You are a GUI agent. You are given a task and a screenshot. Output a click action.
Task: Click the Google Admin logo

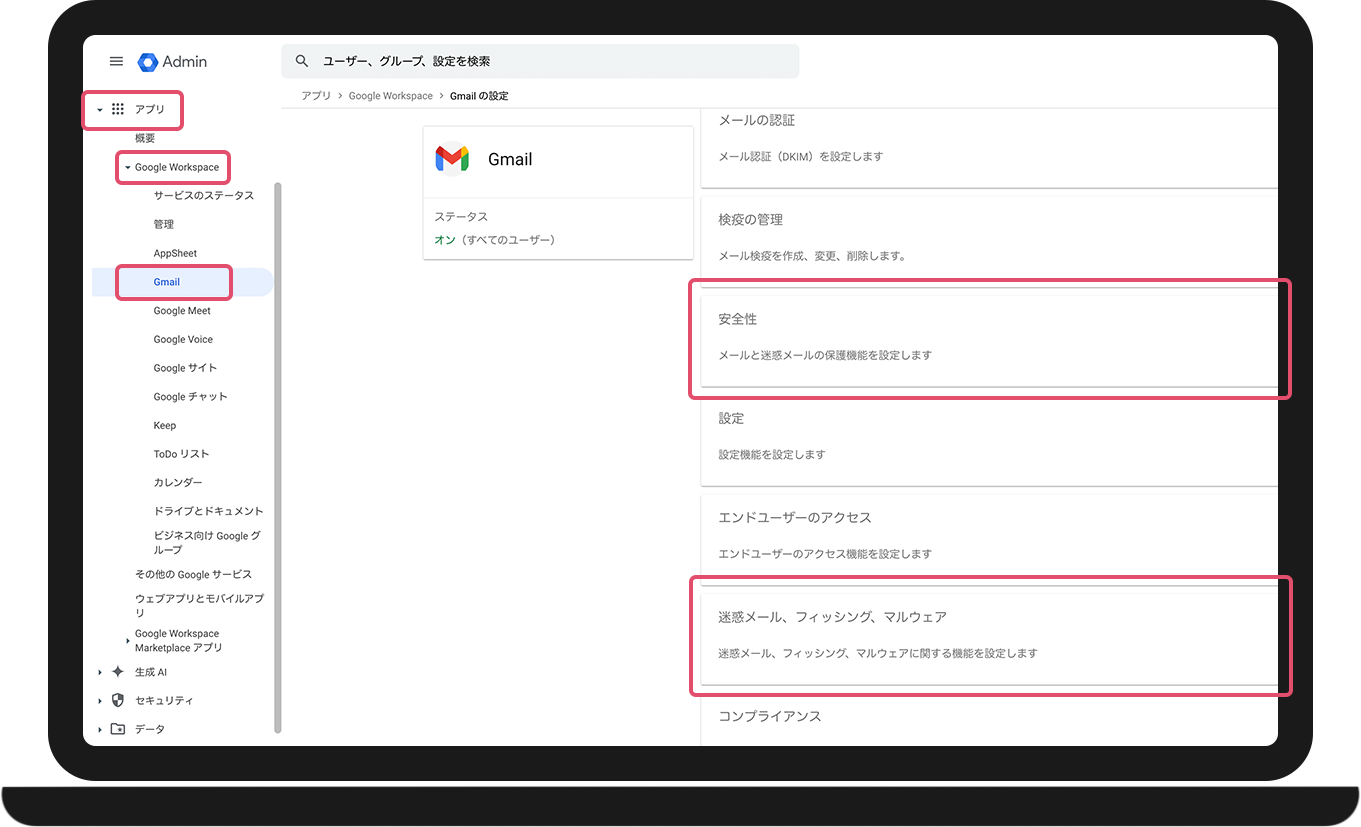(172, 61)
